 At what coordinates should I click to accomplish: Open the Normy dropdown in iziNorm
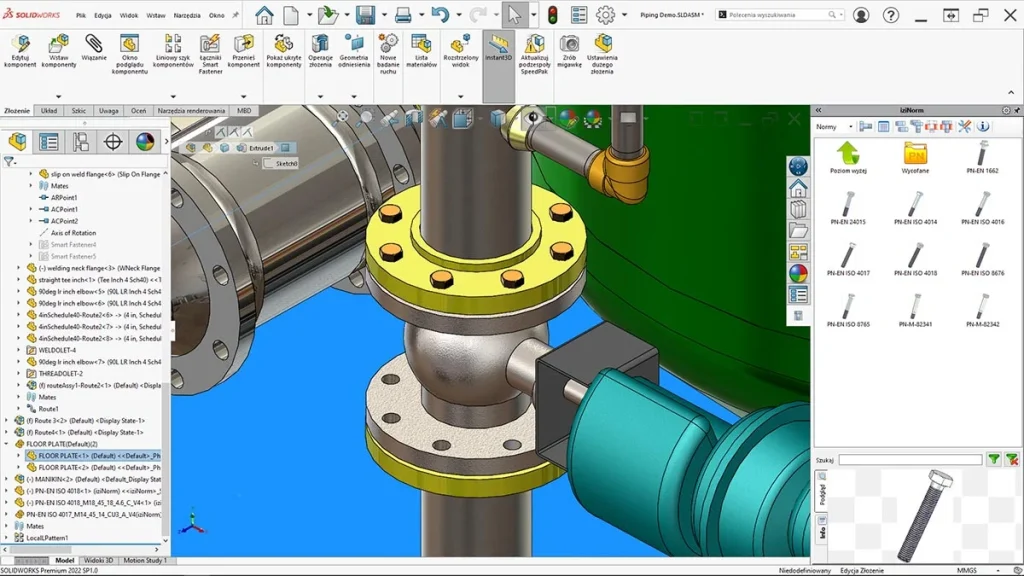(834, 127)
